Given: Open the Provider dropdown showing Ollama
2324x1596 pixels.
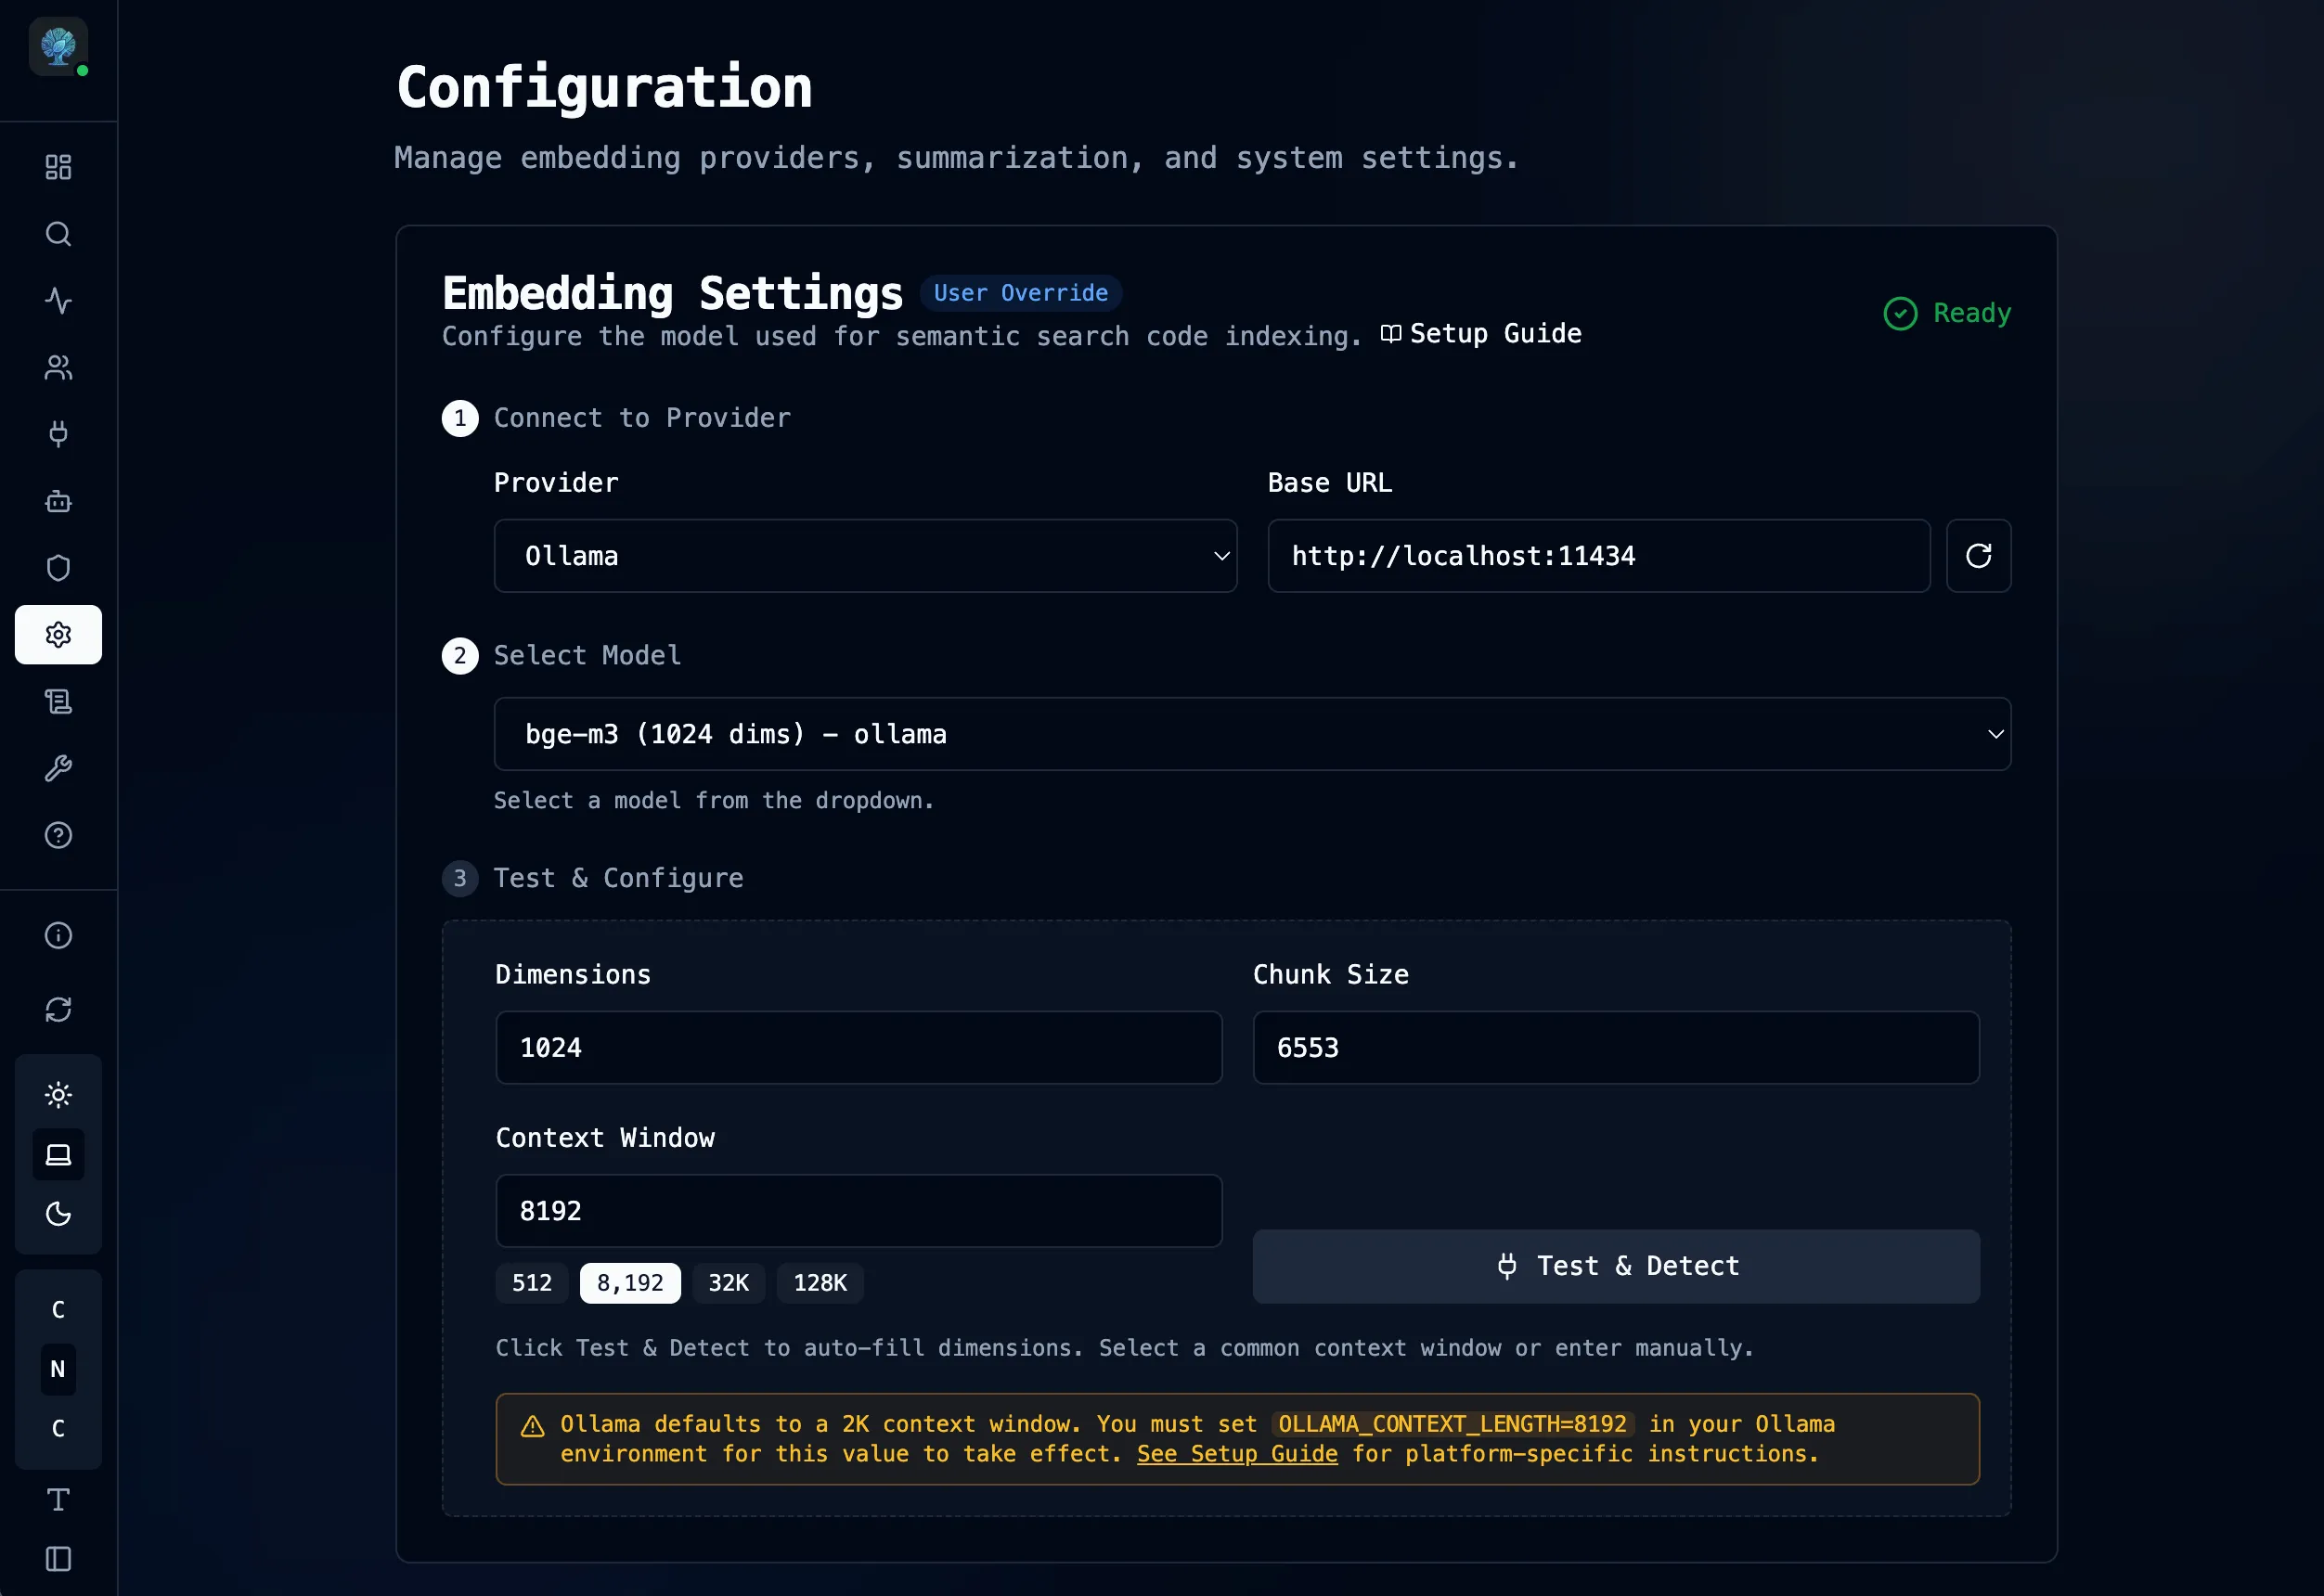Looking at the screenshot, I should [865, 556].
